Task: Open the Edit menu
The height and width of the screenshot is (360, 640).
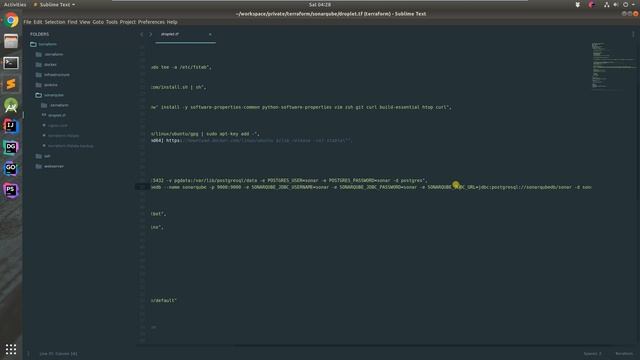Action: 38,22
